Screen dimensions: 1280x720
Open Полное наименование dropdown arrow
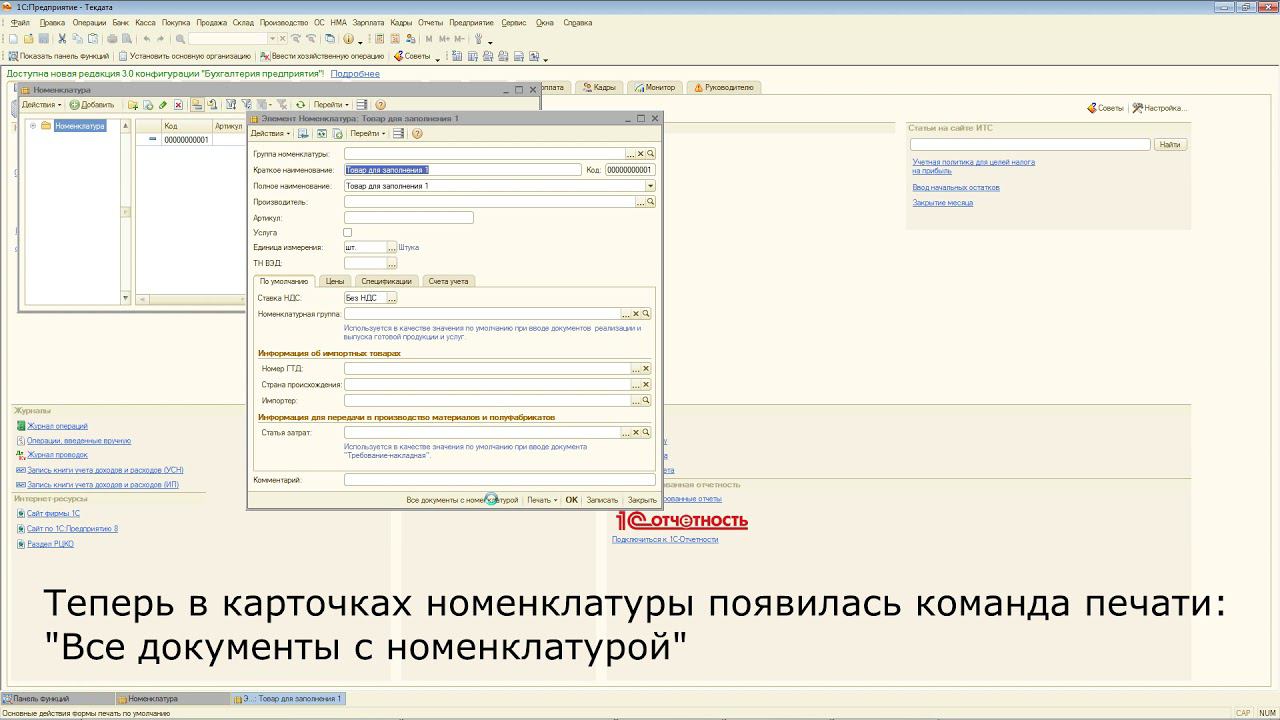click(x=650, y=186)
